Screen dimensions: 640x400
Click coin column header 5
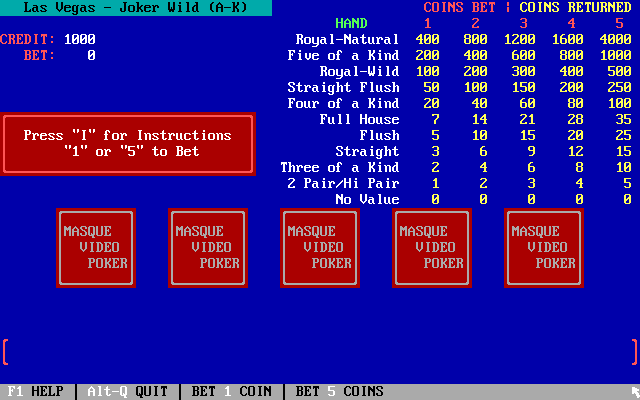[619, 23]
